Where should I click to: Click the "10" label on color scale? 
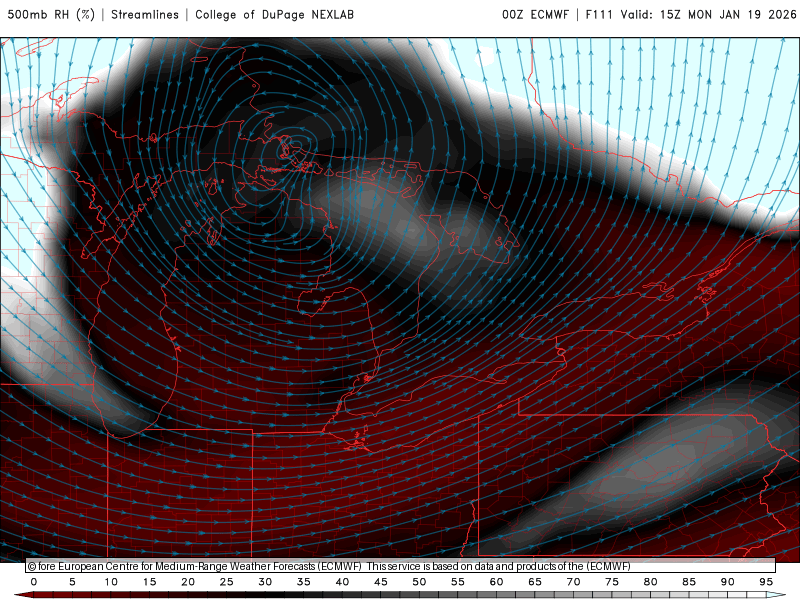tap(111, 582)
